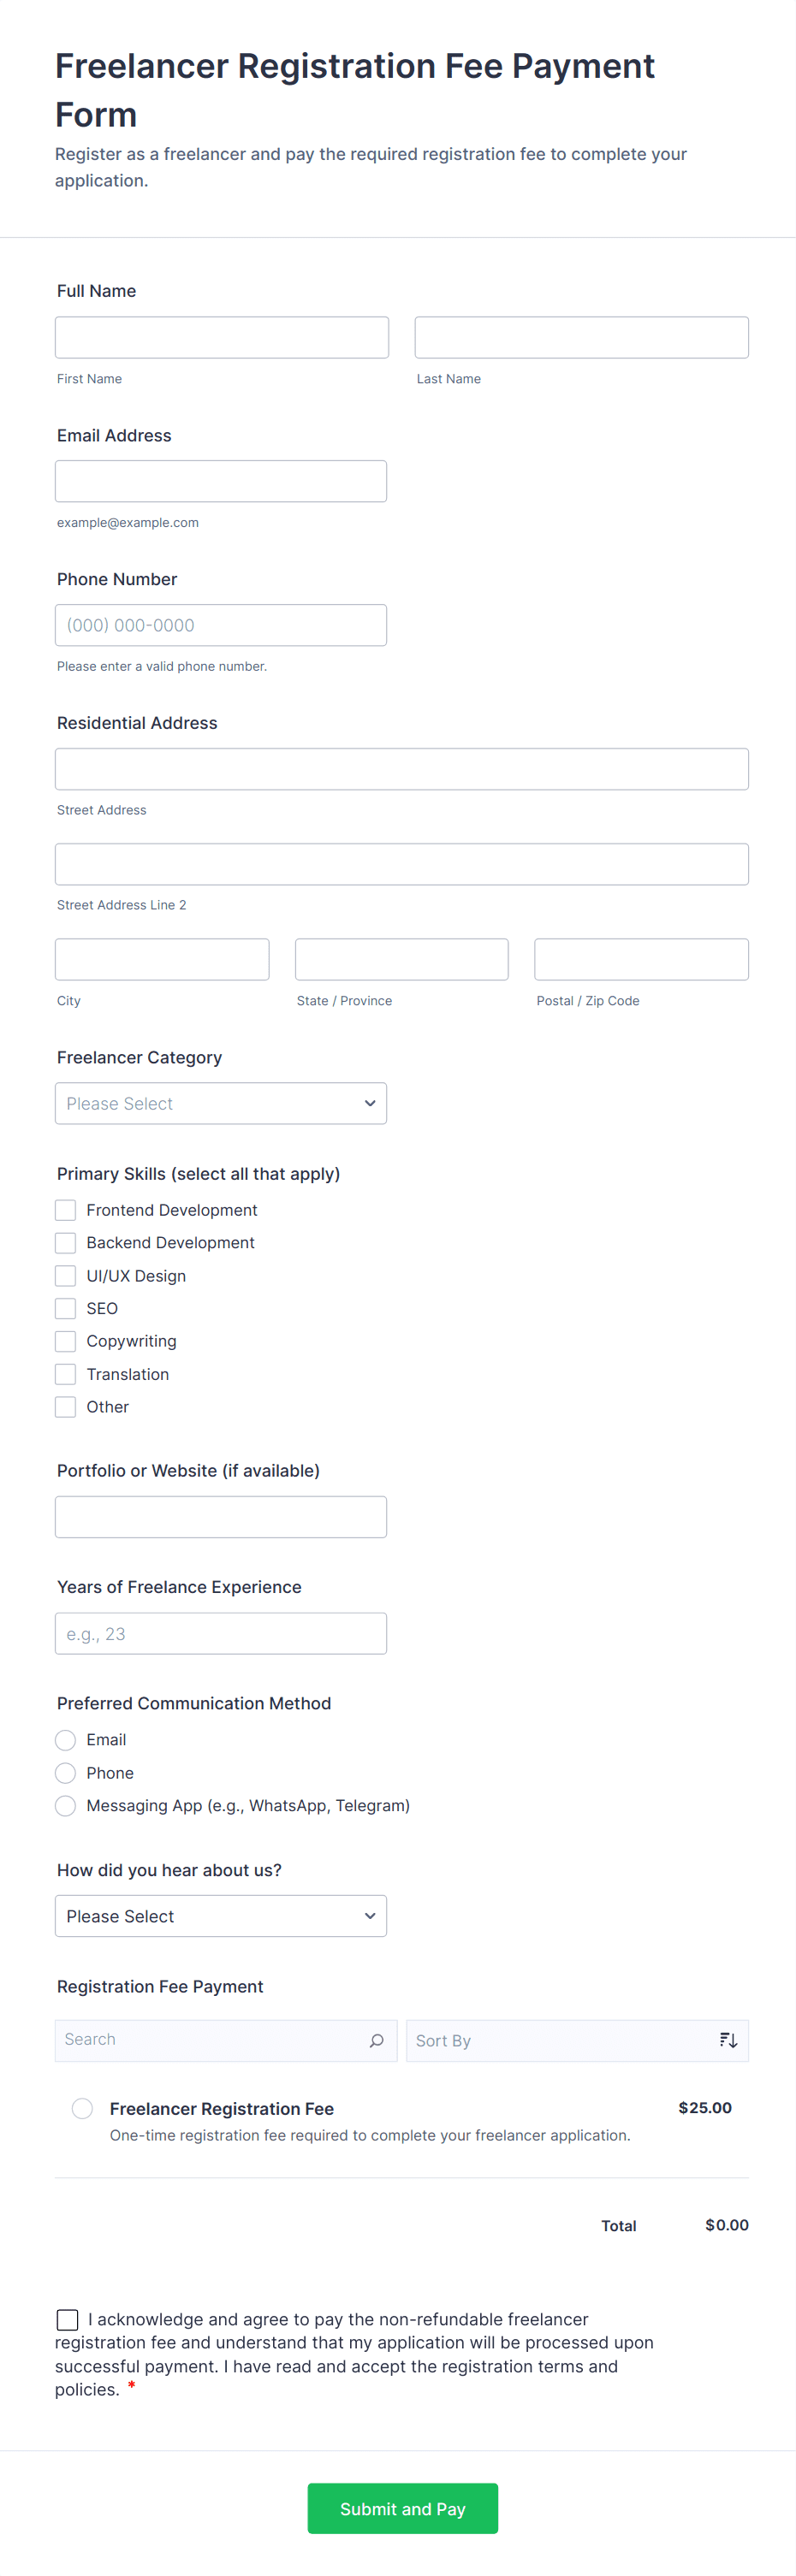
Task: Focus the Postal / Zip Code field
Action: point(641,959)
